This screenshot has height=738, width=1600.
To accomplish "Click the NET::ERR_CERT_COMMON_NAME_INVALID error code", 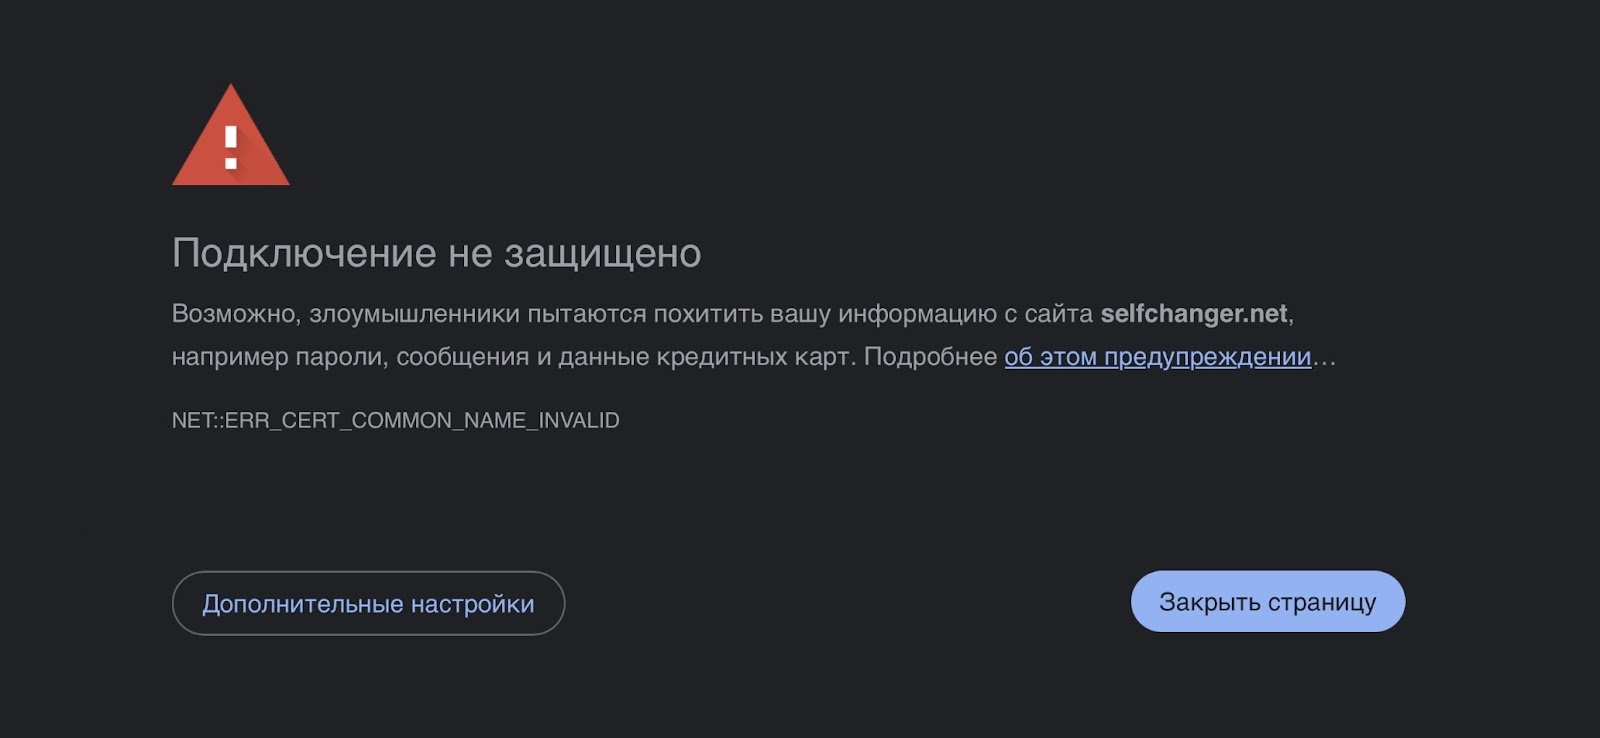I will point(395,421).
